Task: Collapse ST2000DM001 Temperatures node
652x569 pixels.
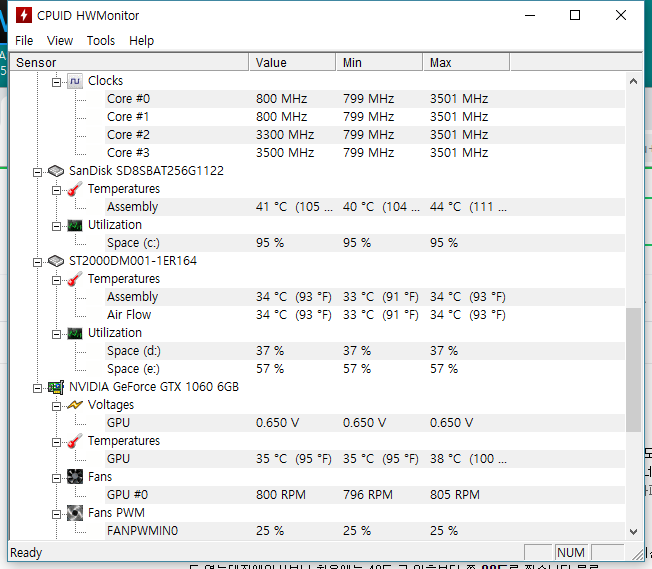Action: tap(56, 280)
